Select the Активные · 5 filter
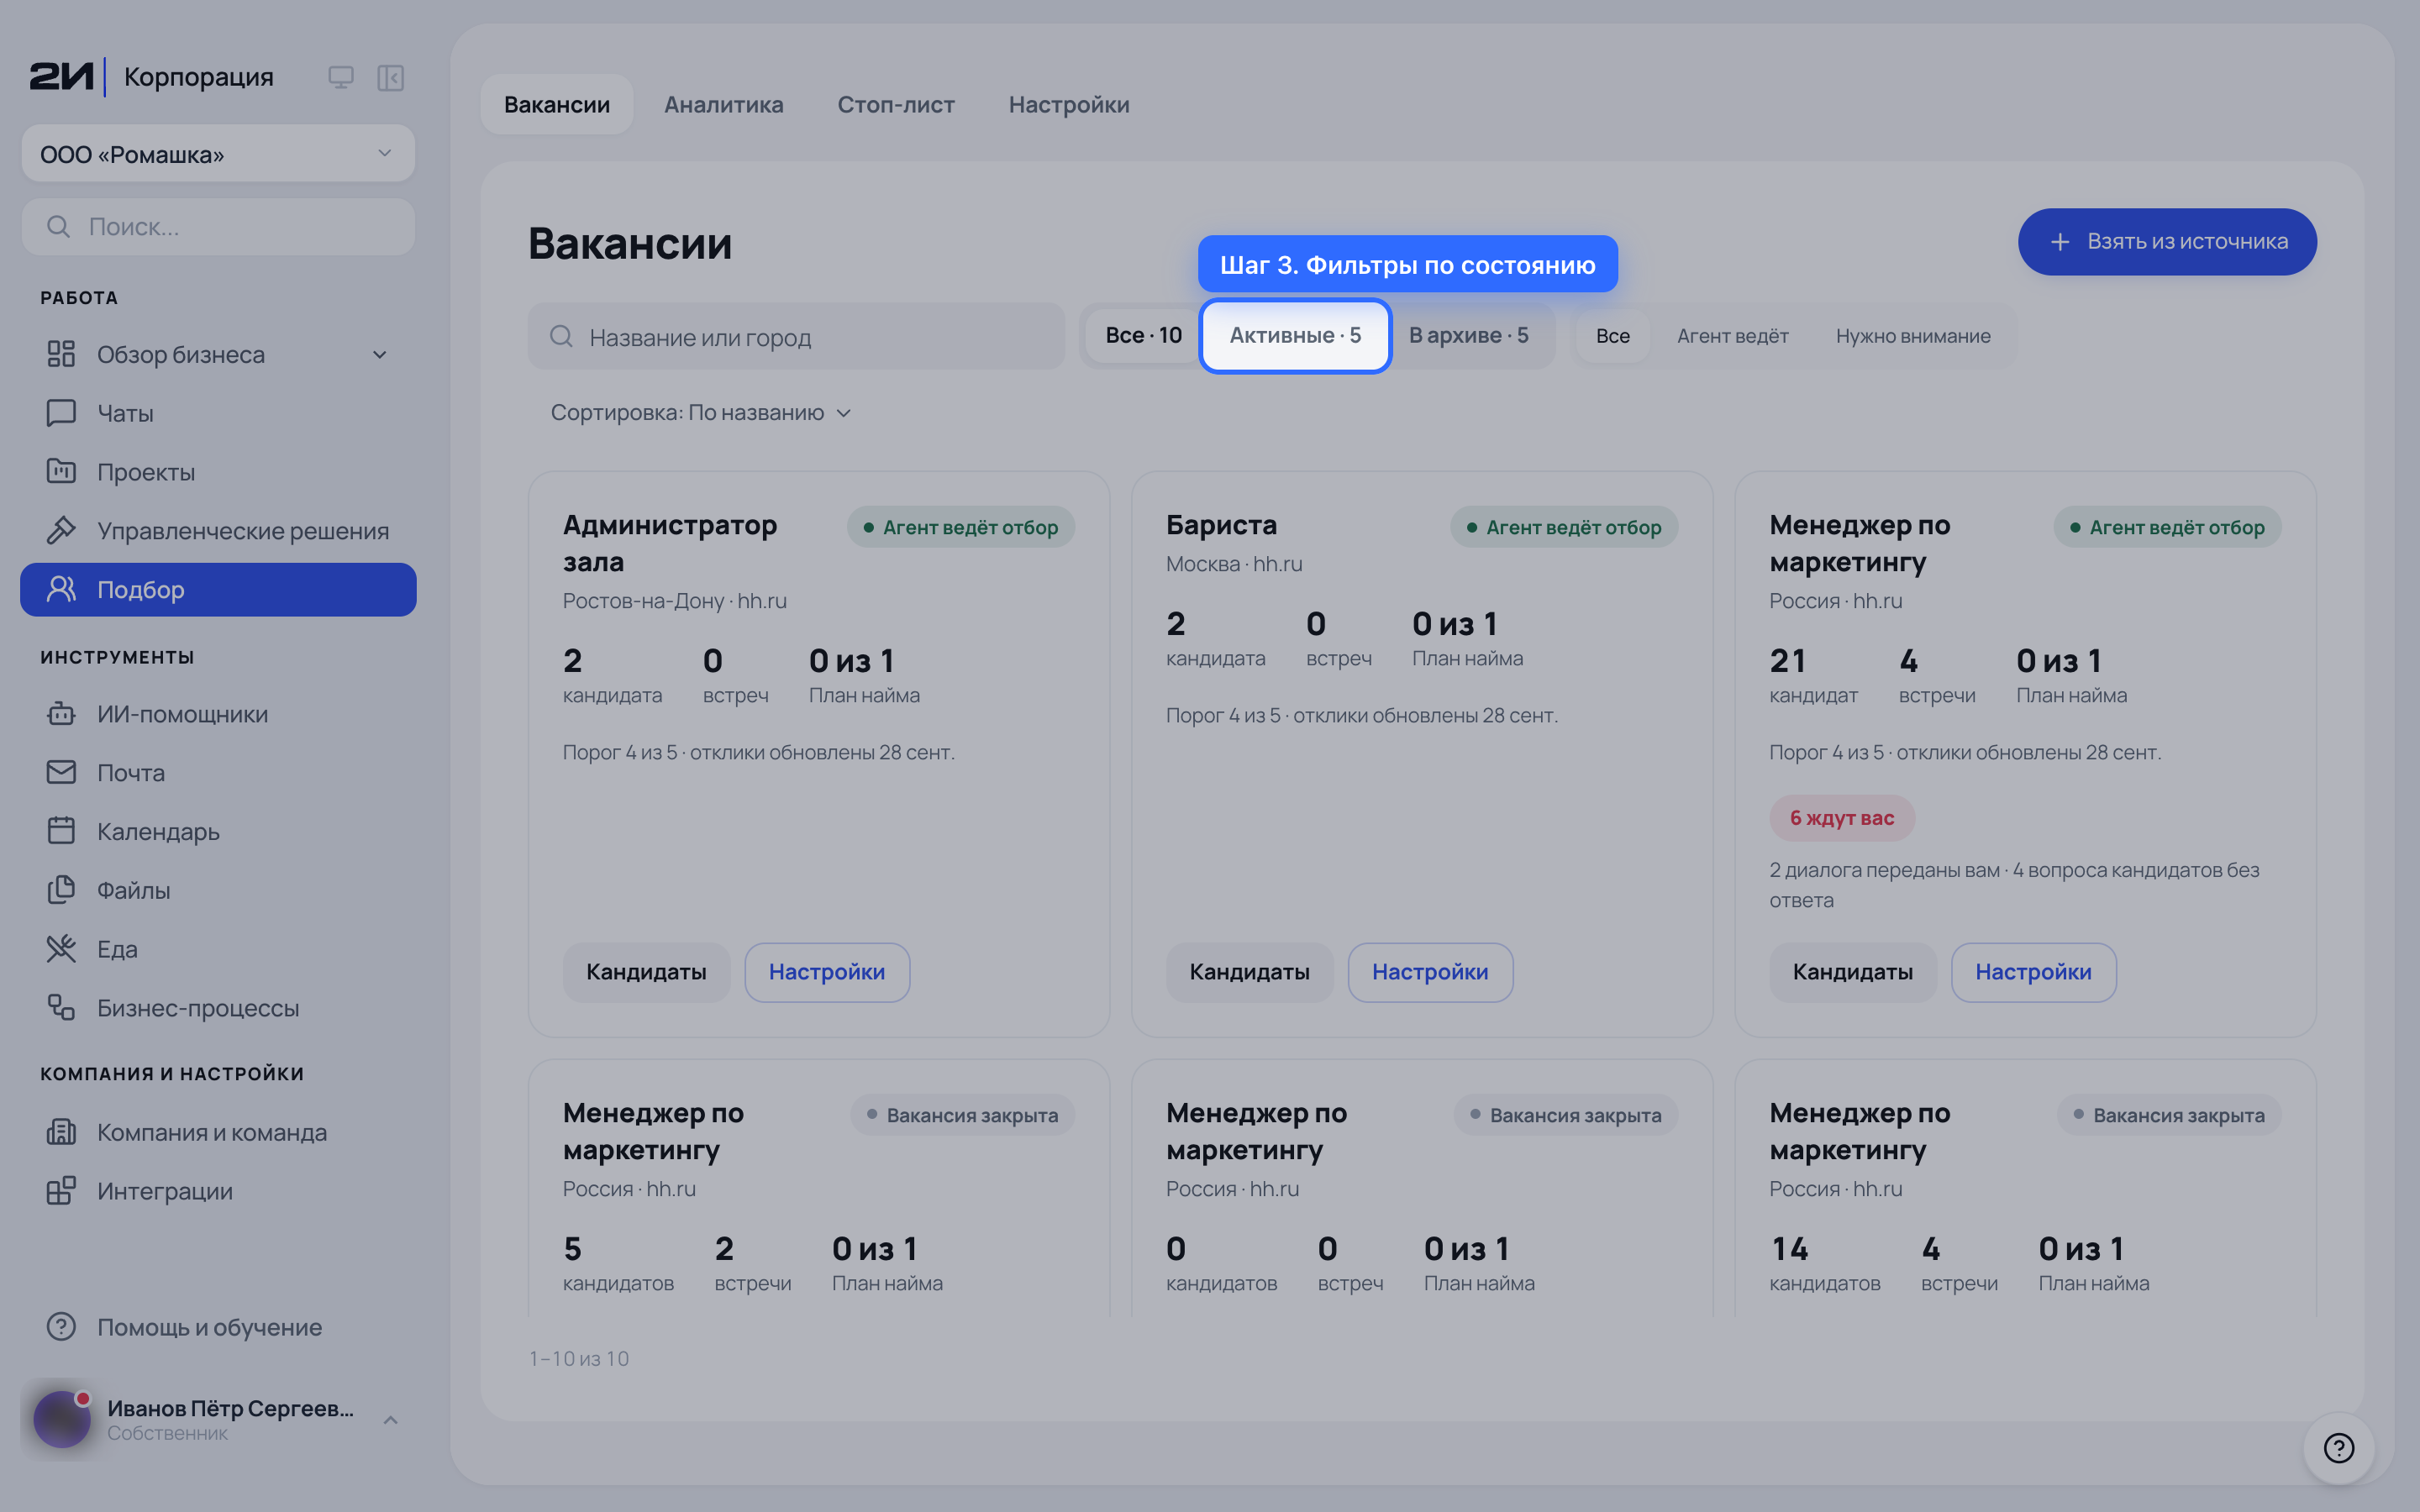 coord(1295,336)
